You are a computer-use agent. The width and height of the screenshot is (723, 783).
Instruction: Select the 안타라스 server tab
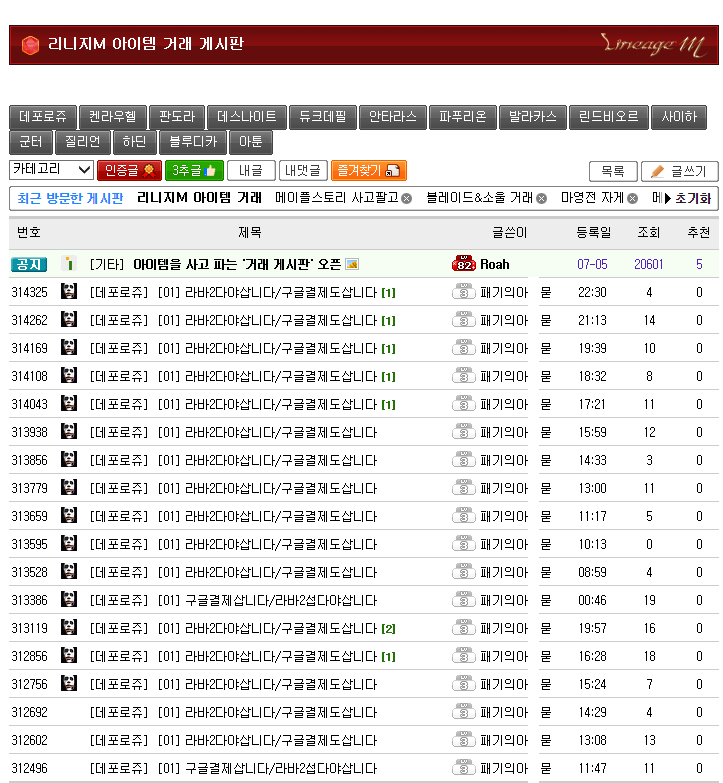point(392,117)
